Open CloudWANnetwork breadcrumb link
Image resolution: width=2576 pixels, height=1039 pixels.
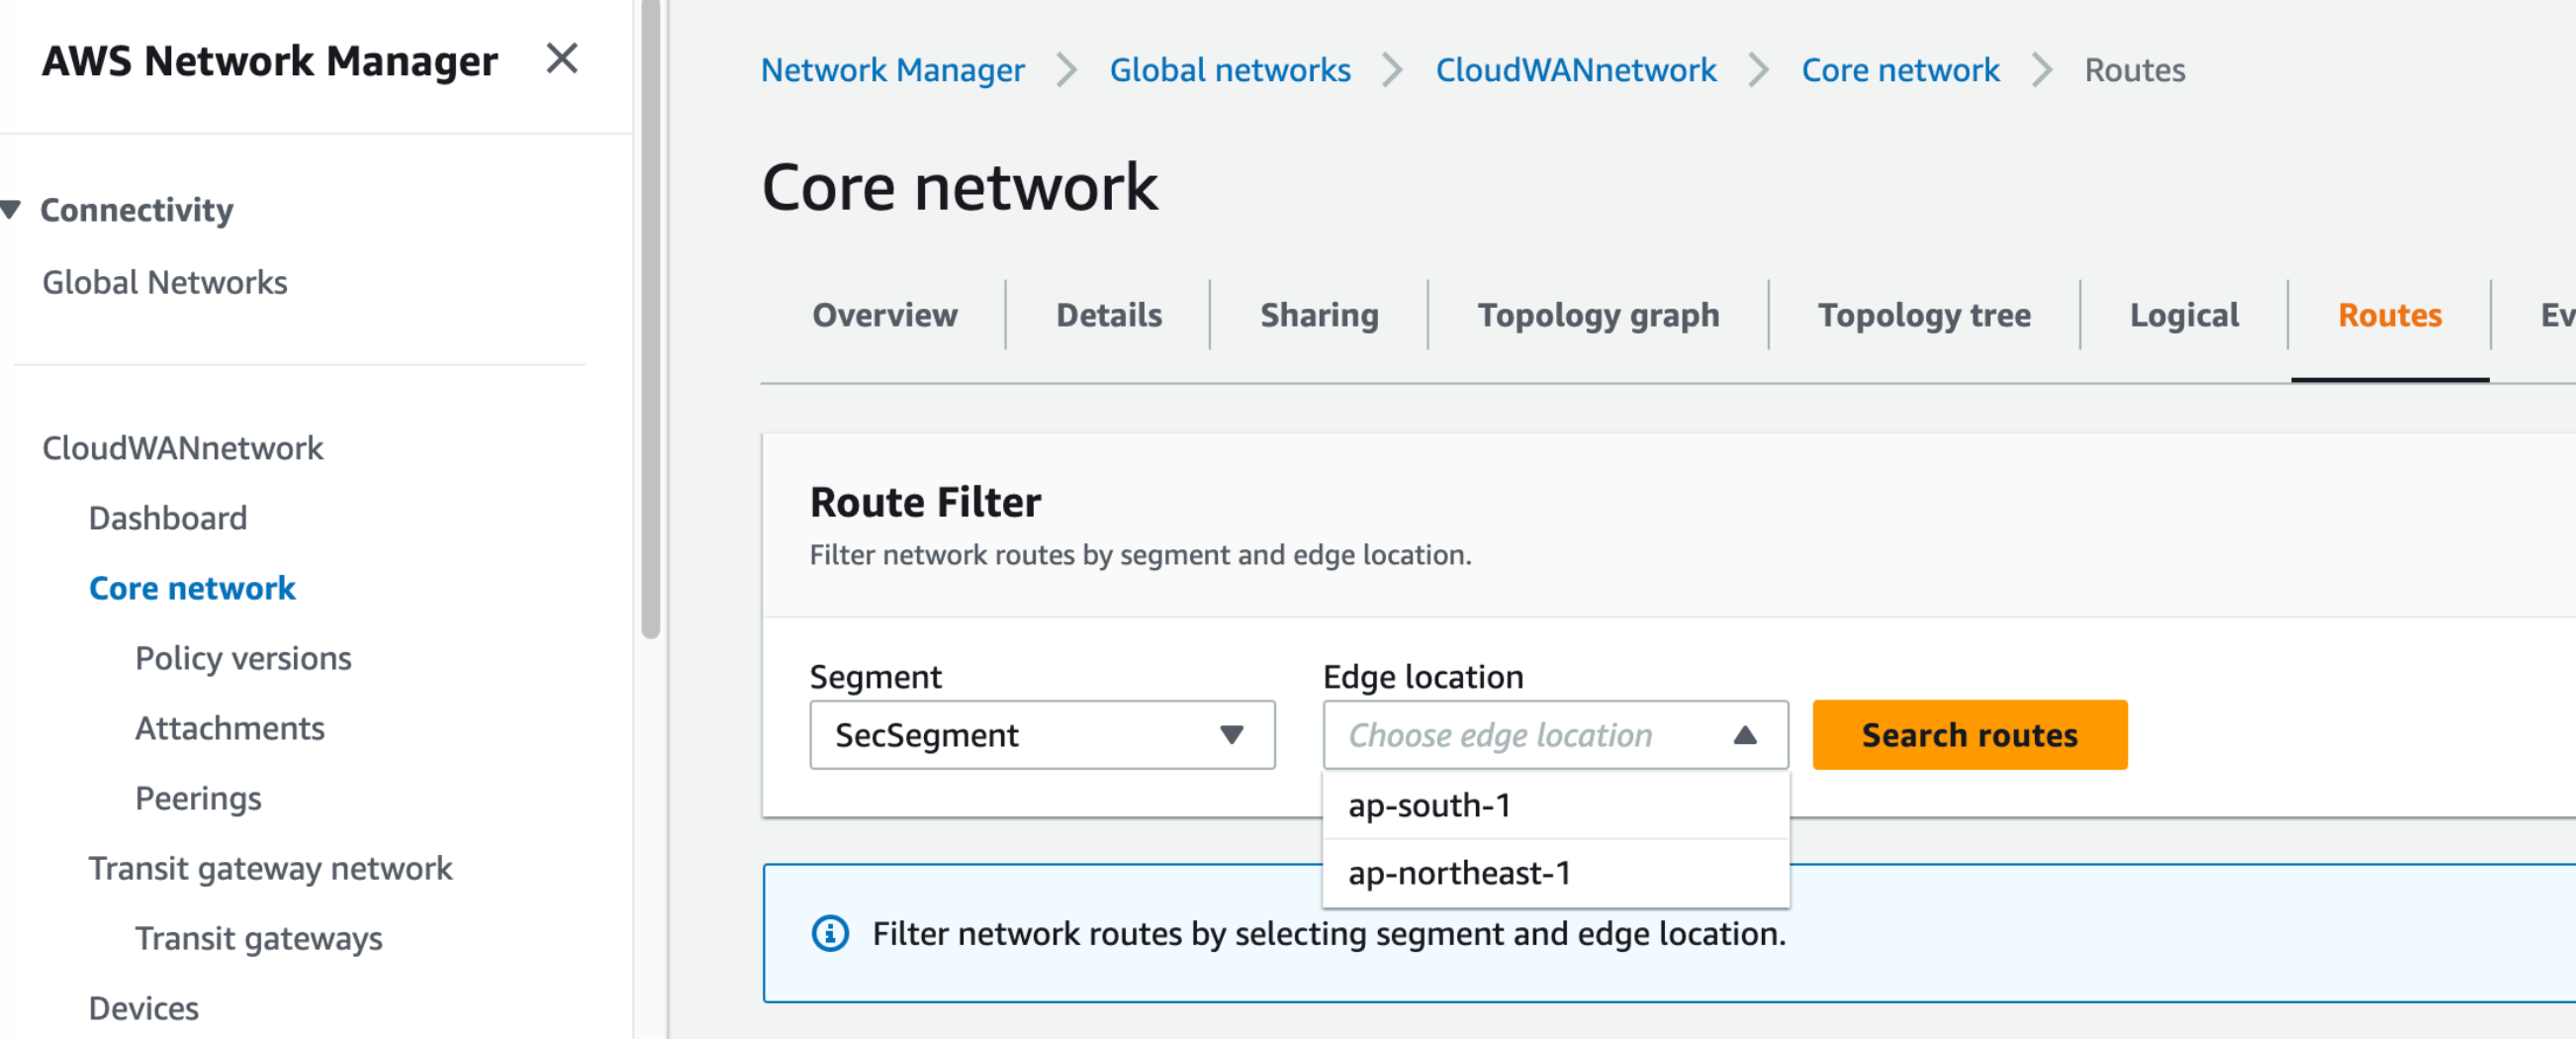click(1575, 70)
